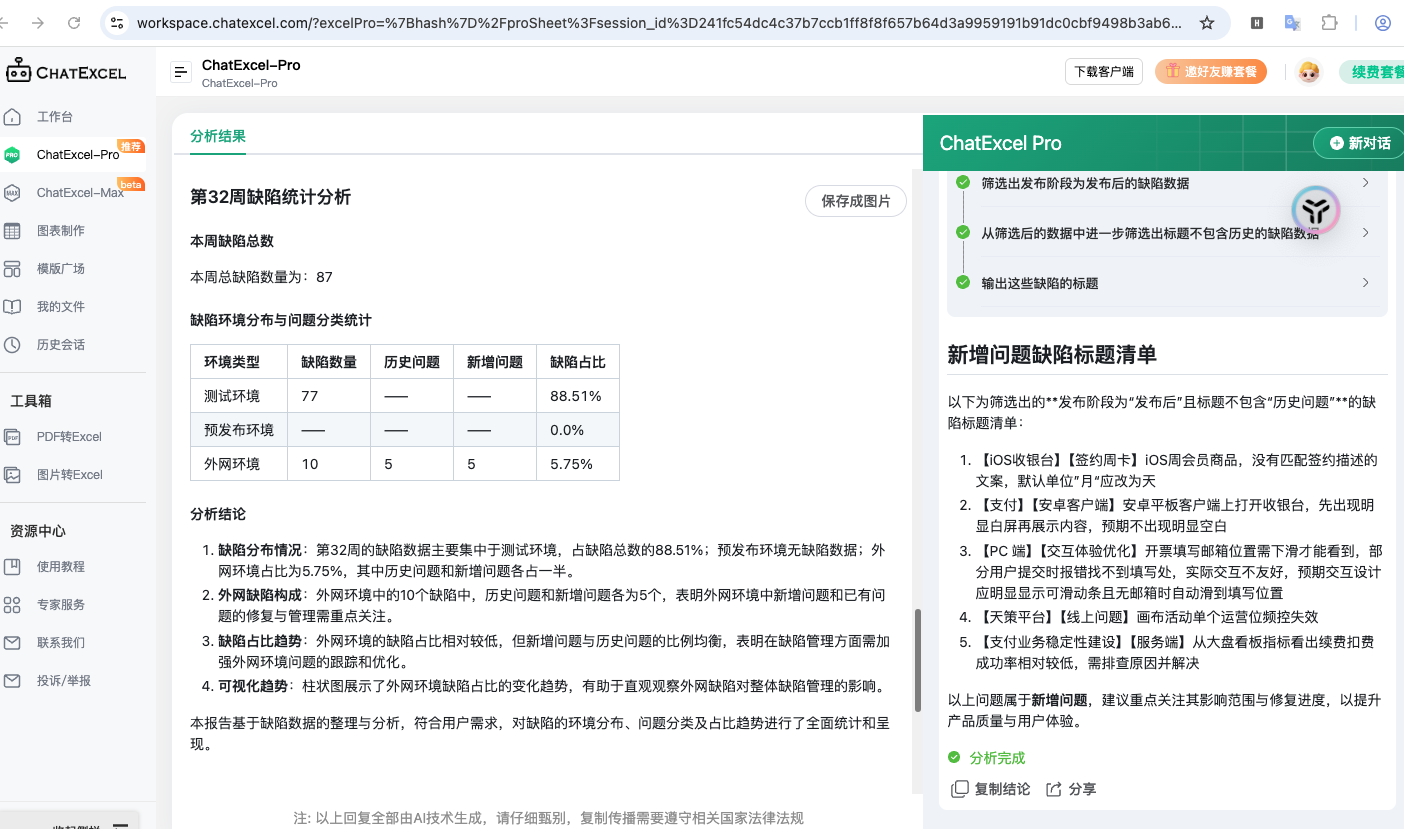The width and height of the screenshot is (1404, 829).
Task: Open the browser profile icon
Action: point(1383,22)
